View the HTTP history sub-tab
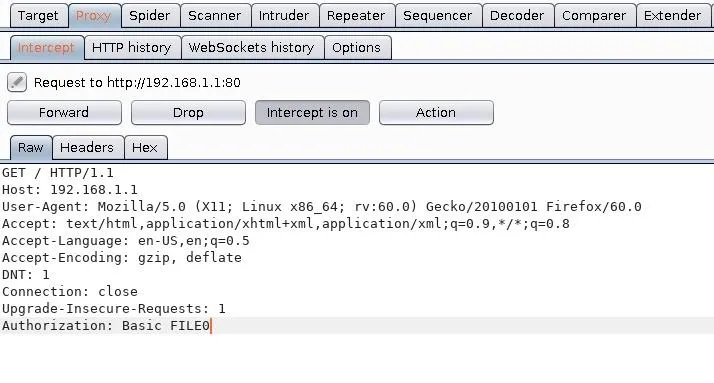714x383 pixels. click(x=132, y=48)
